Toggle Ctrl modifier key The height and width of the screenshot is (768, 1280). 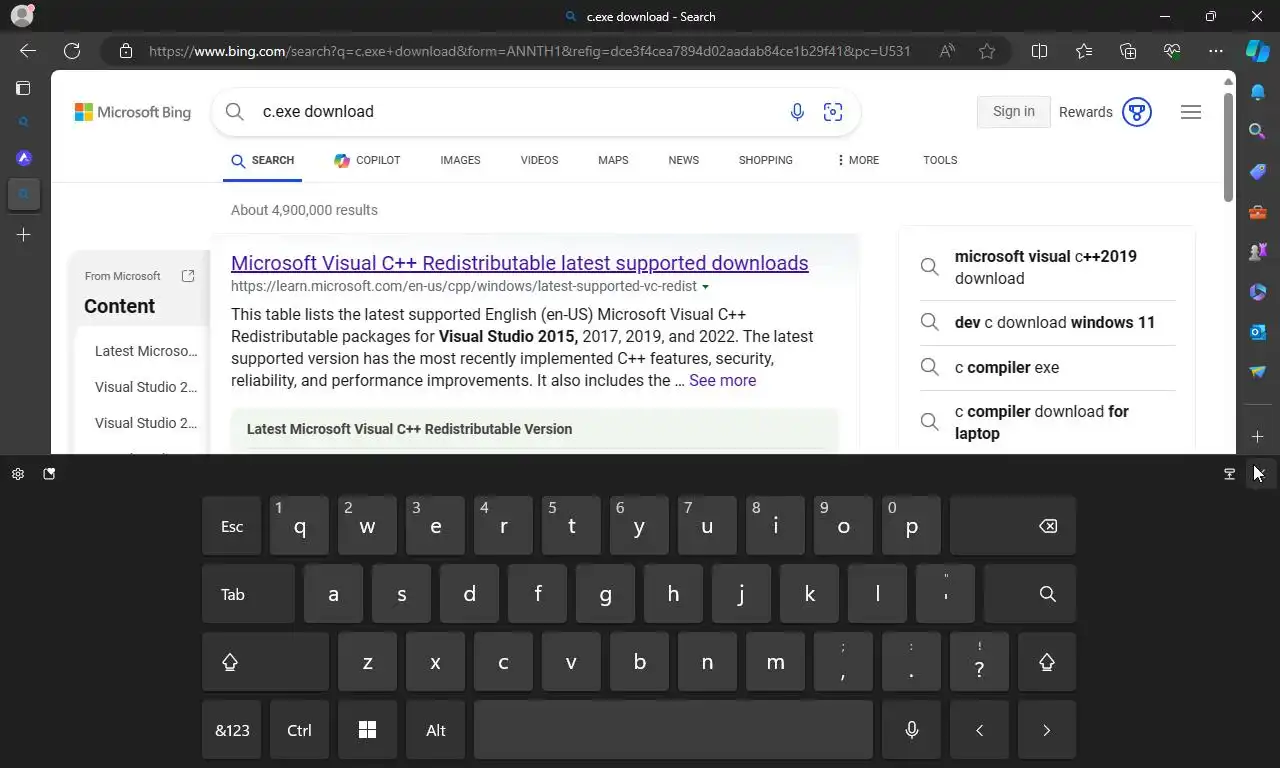299,730
